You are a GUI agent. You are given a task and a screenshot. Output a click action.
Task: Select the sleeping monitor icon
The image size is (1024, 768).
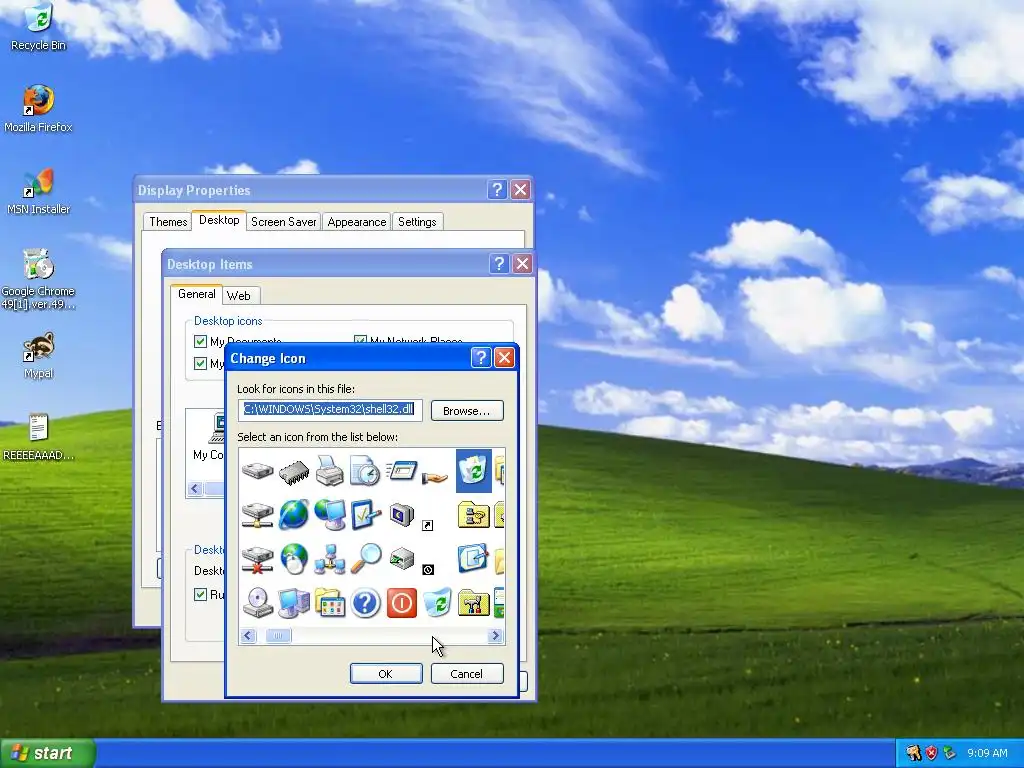(402, 515)
